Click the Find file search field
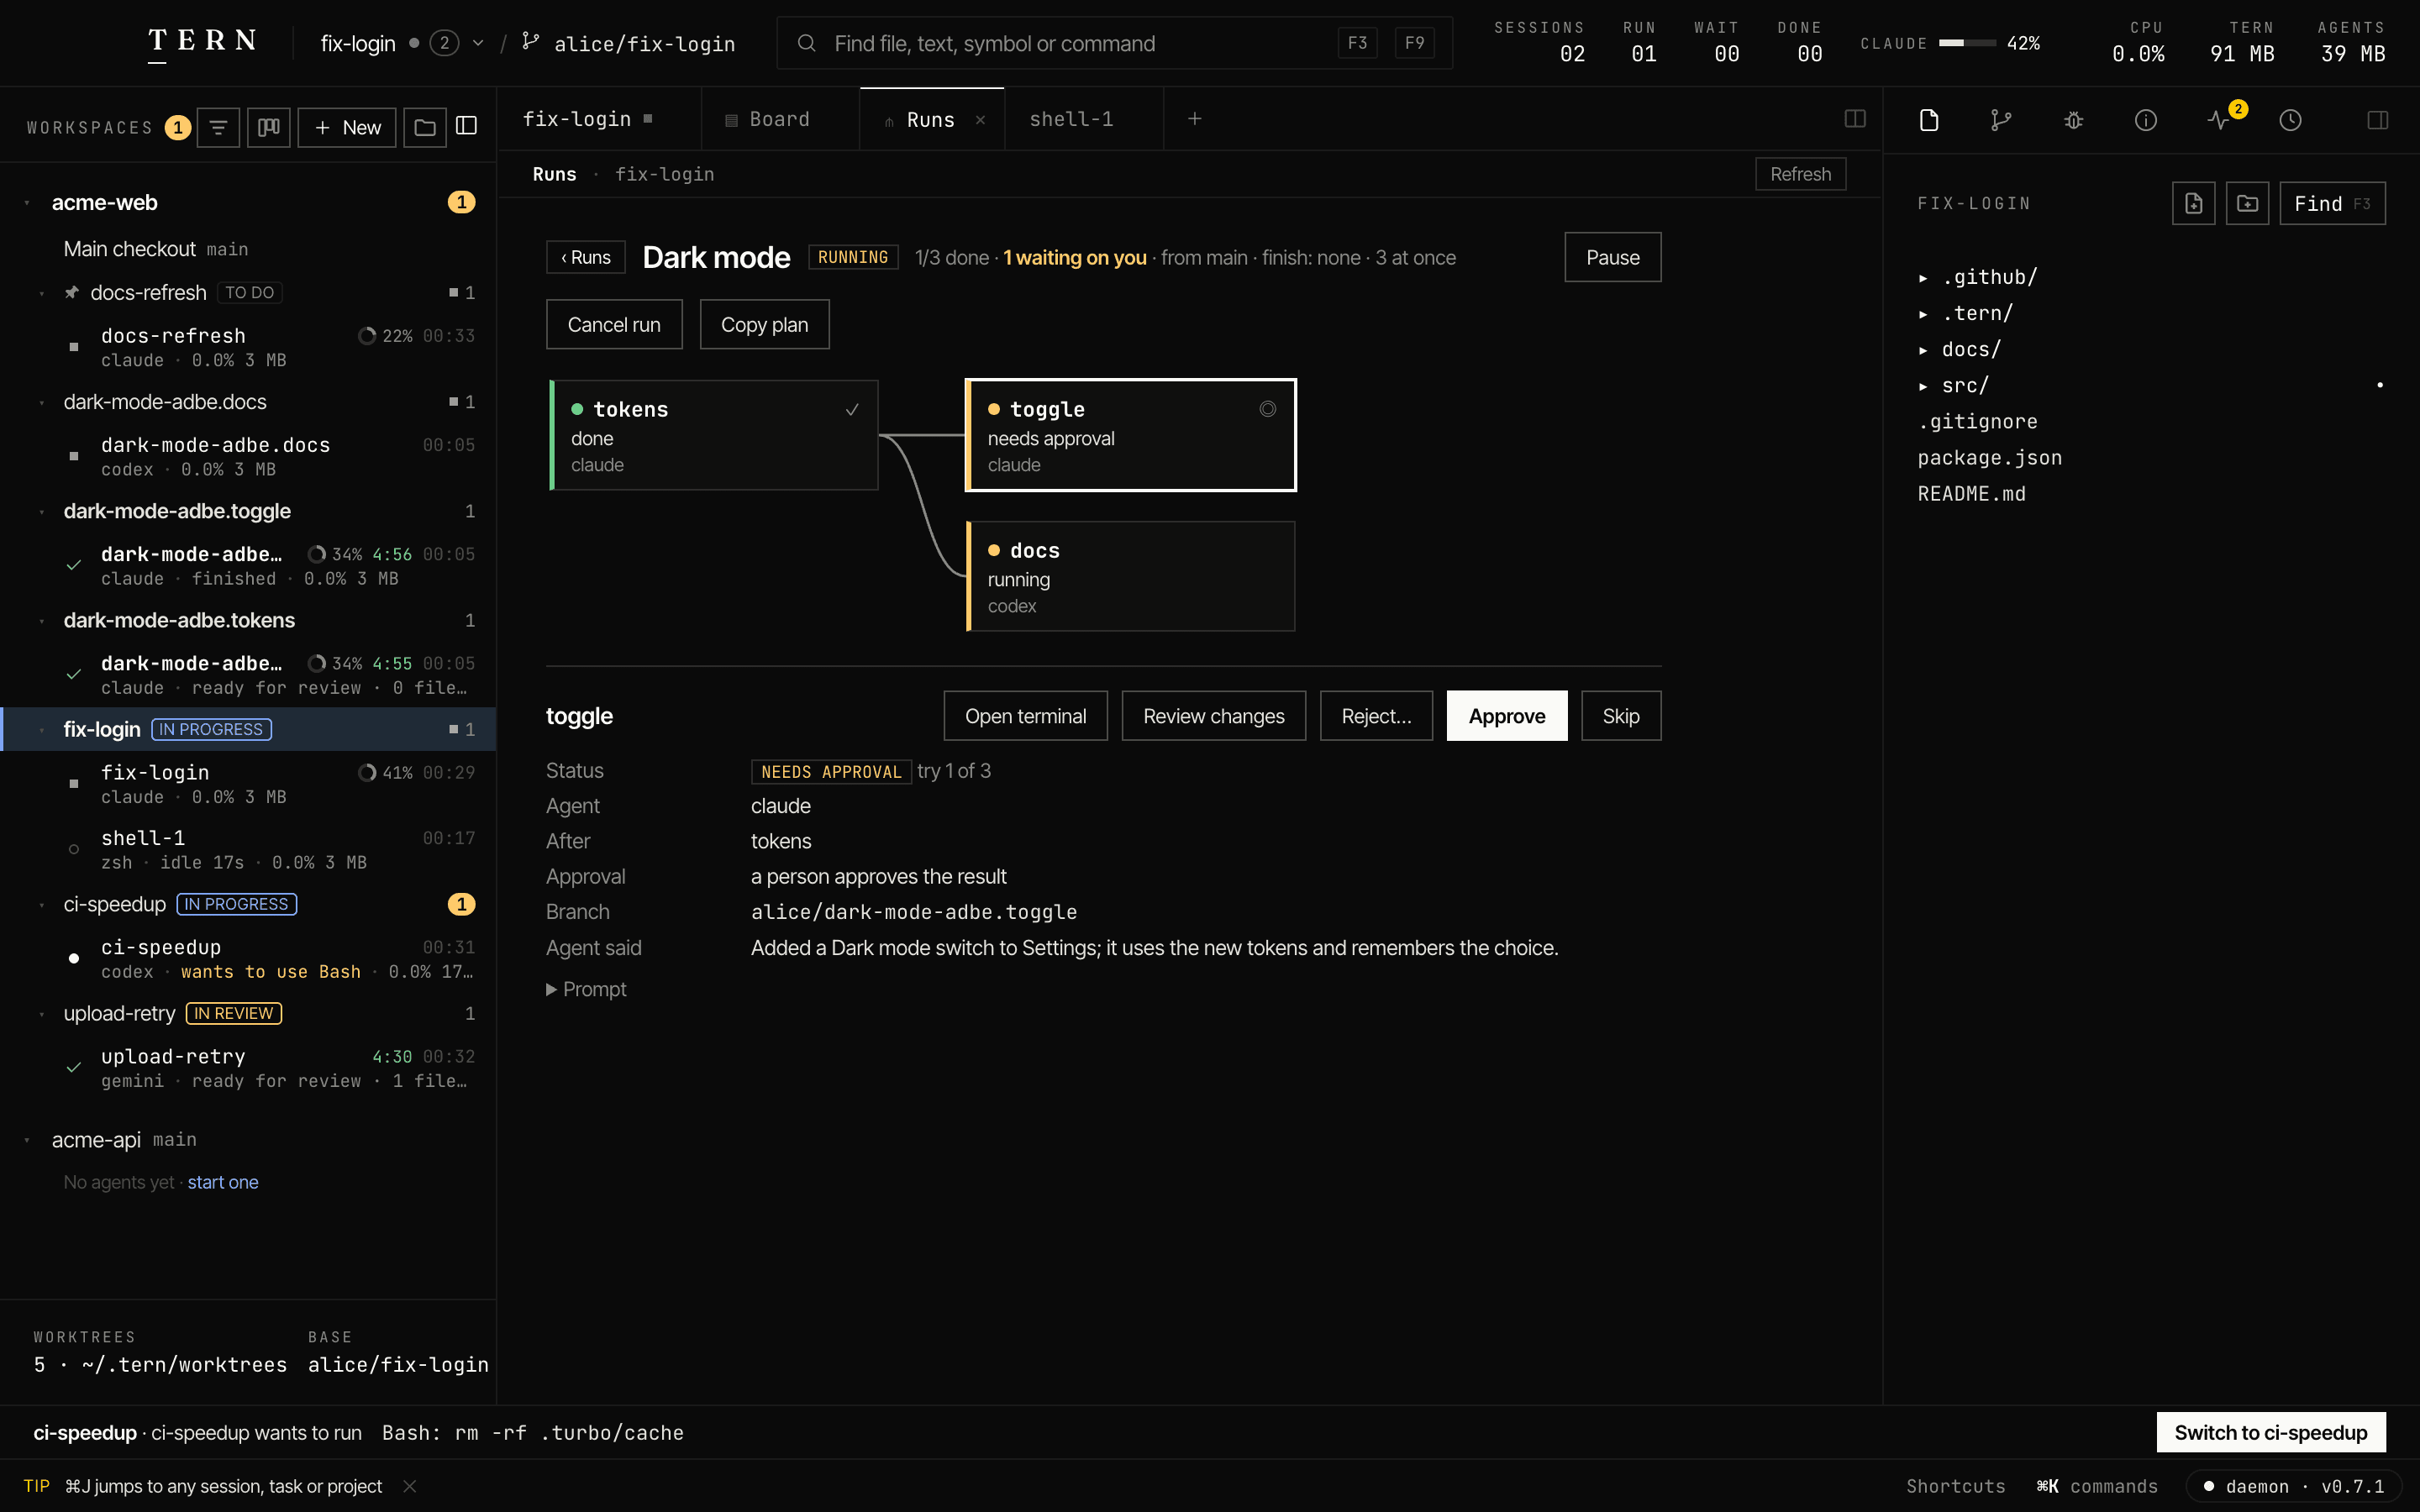This screenshot has width=2420, height=1512. coord(1114,43)
